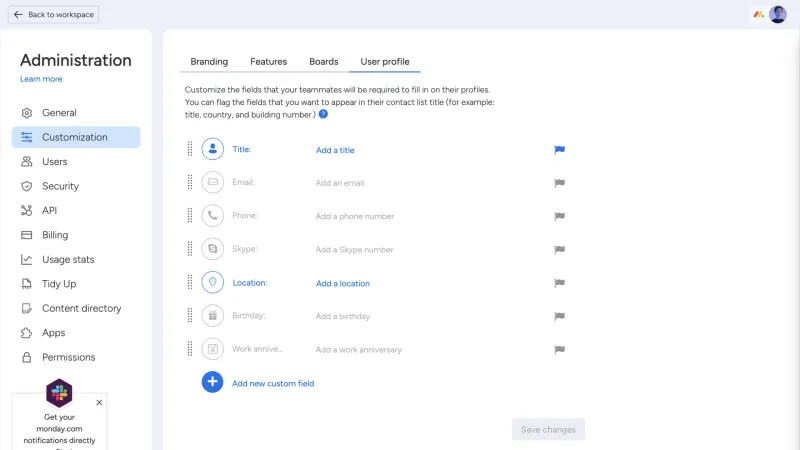Open Billing in the admin sidebar
Screen dimensions: 800x450
pyautogui.click(x=76, y=235)
